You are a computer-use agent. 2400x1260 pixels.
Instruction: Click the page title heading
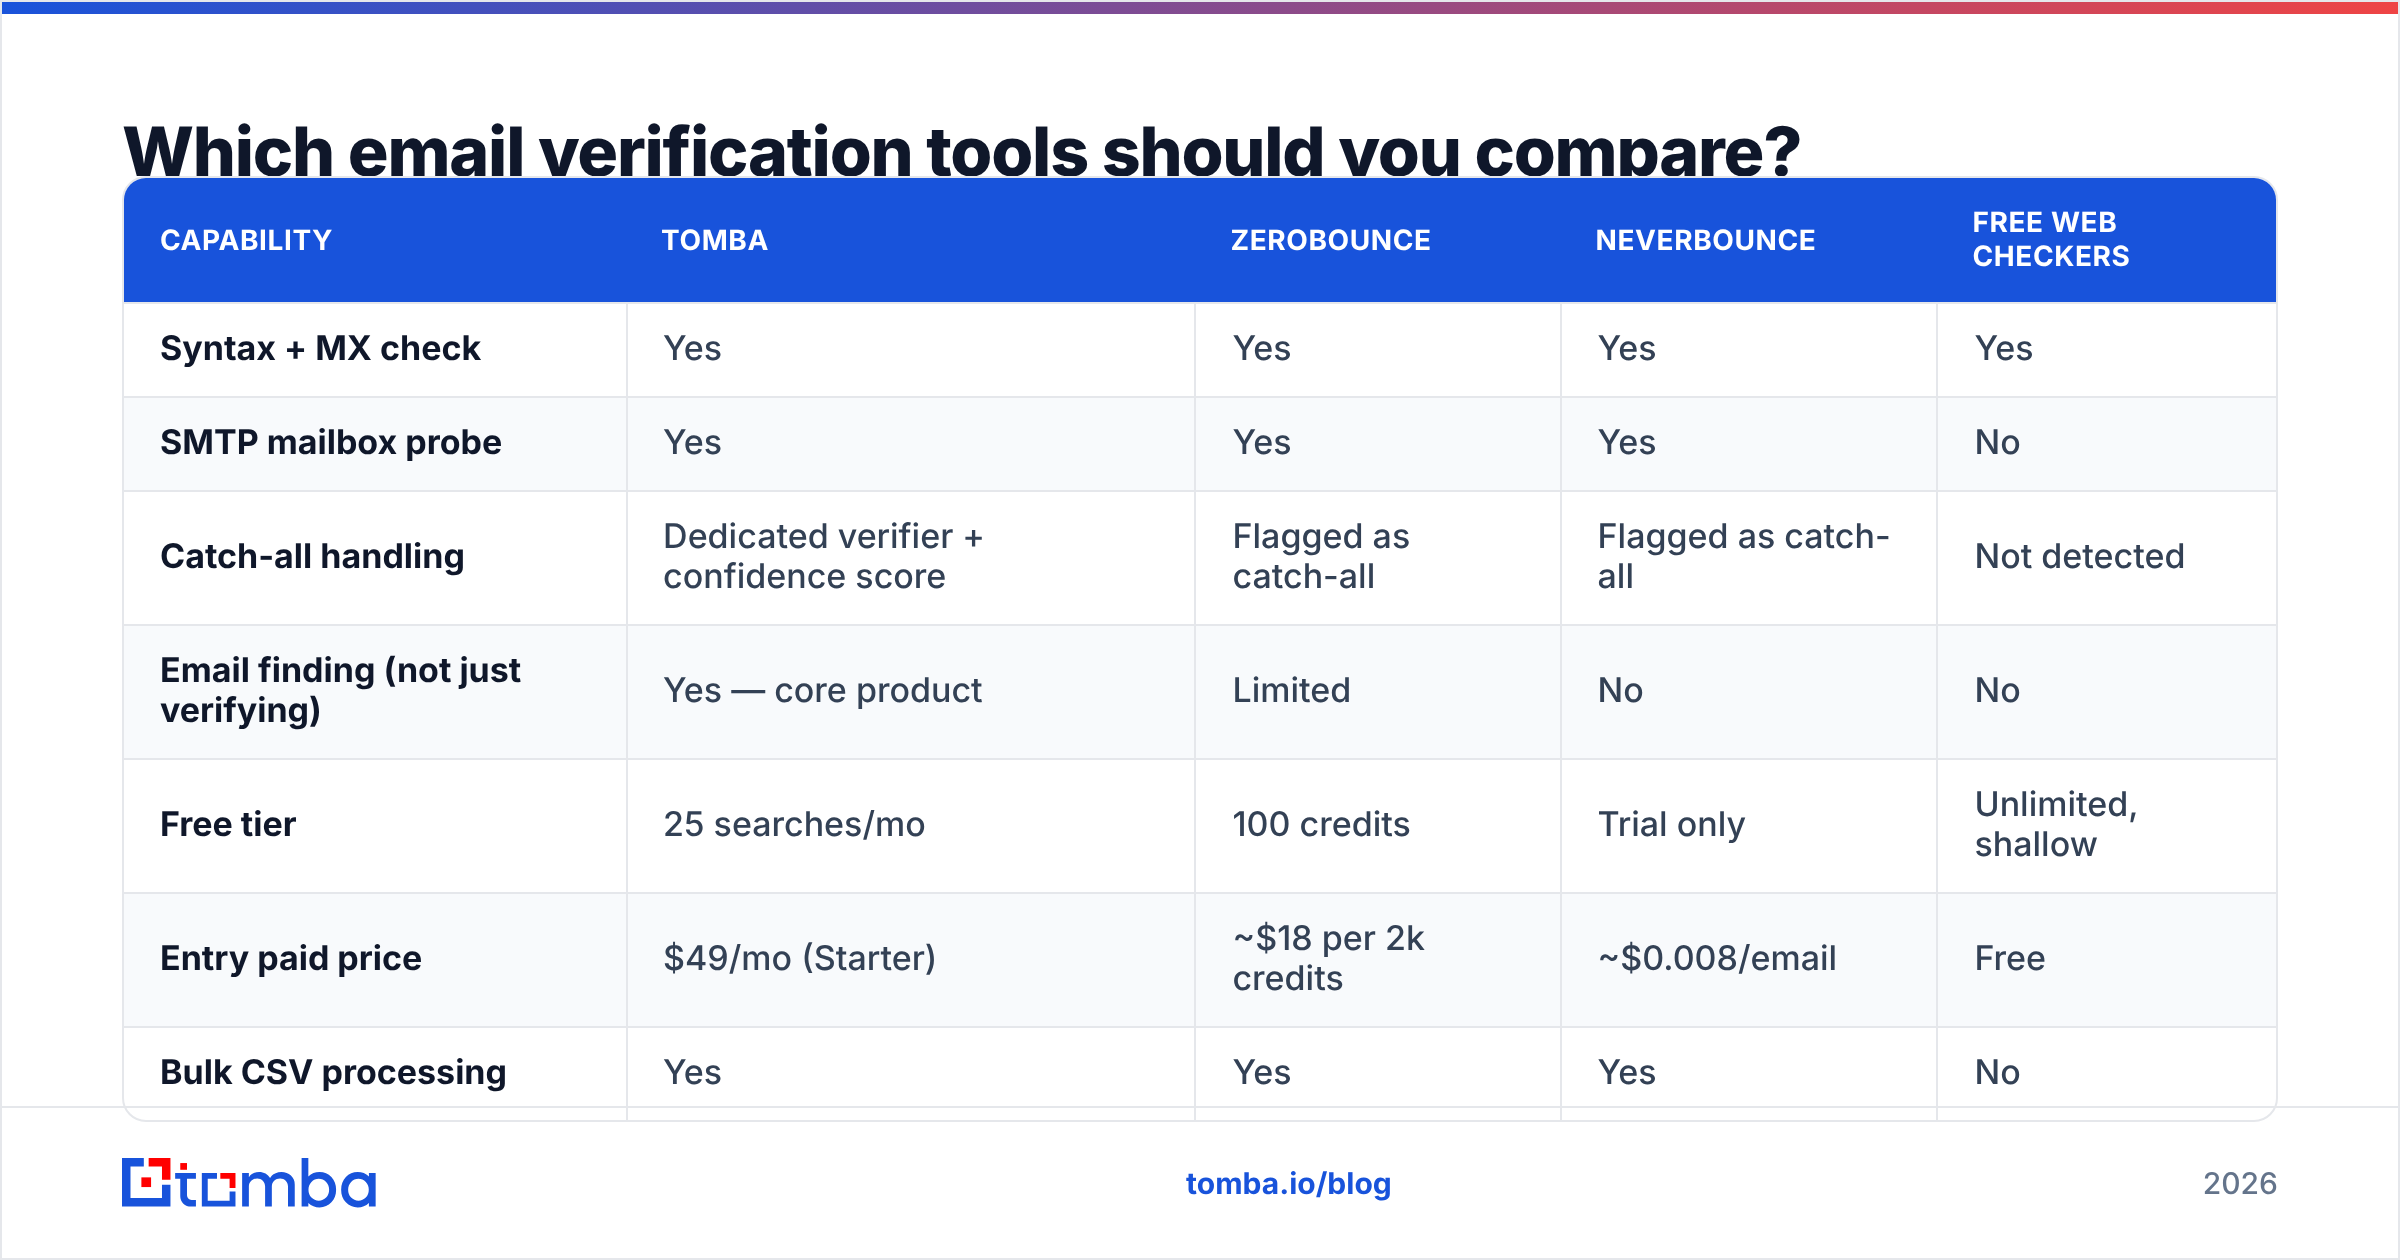(x=961, y=150)
